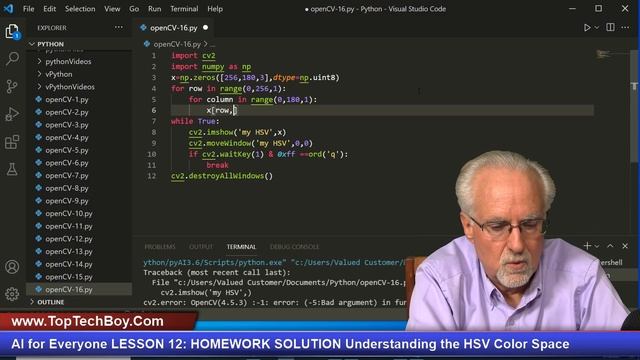The image size is (640, 360).
Task: Open editor More Actions ellipsis
Action: click(625, 27)
